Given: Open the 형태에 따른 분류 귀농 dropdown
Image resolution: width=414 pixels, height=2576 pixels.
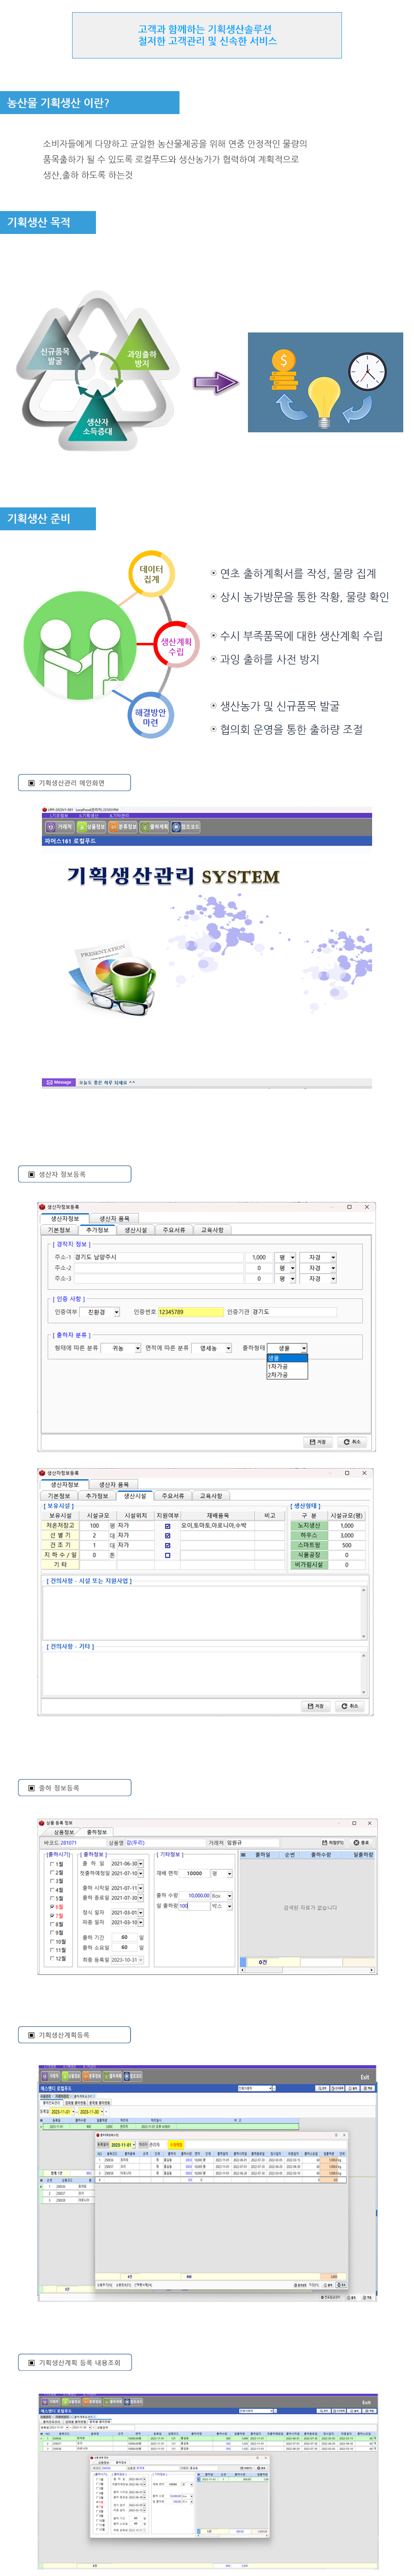Looking at the screenshot, I should pos(138,1348).
